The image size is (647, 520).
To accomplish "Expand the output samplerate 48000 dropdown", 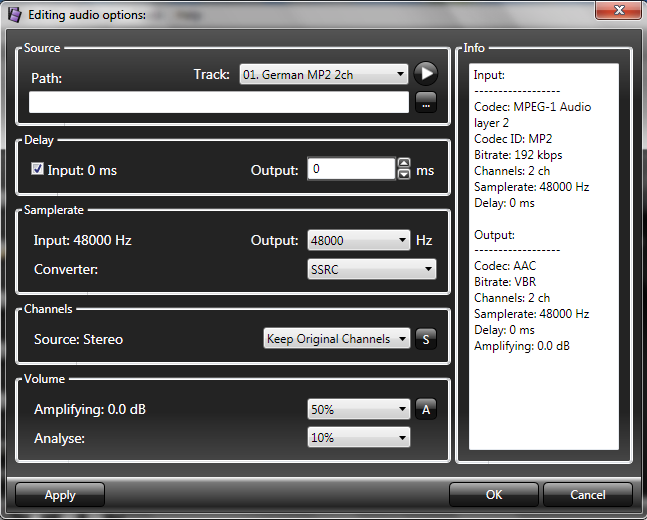I will (x=358, y=240).
